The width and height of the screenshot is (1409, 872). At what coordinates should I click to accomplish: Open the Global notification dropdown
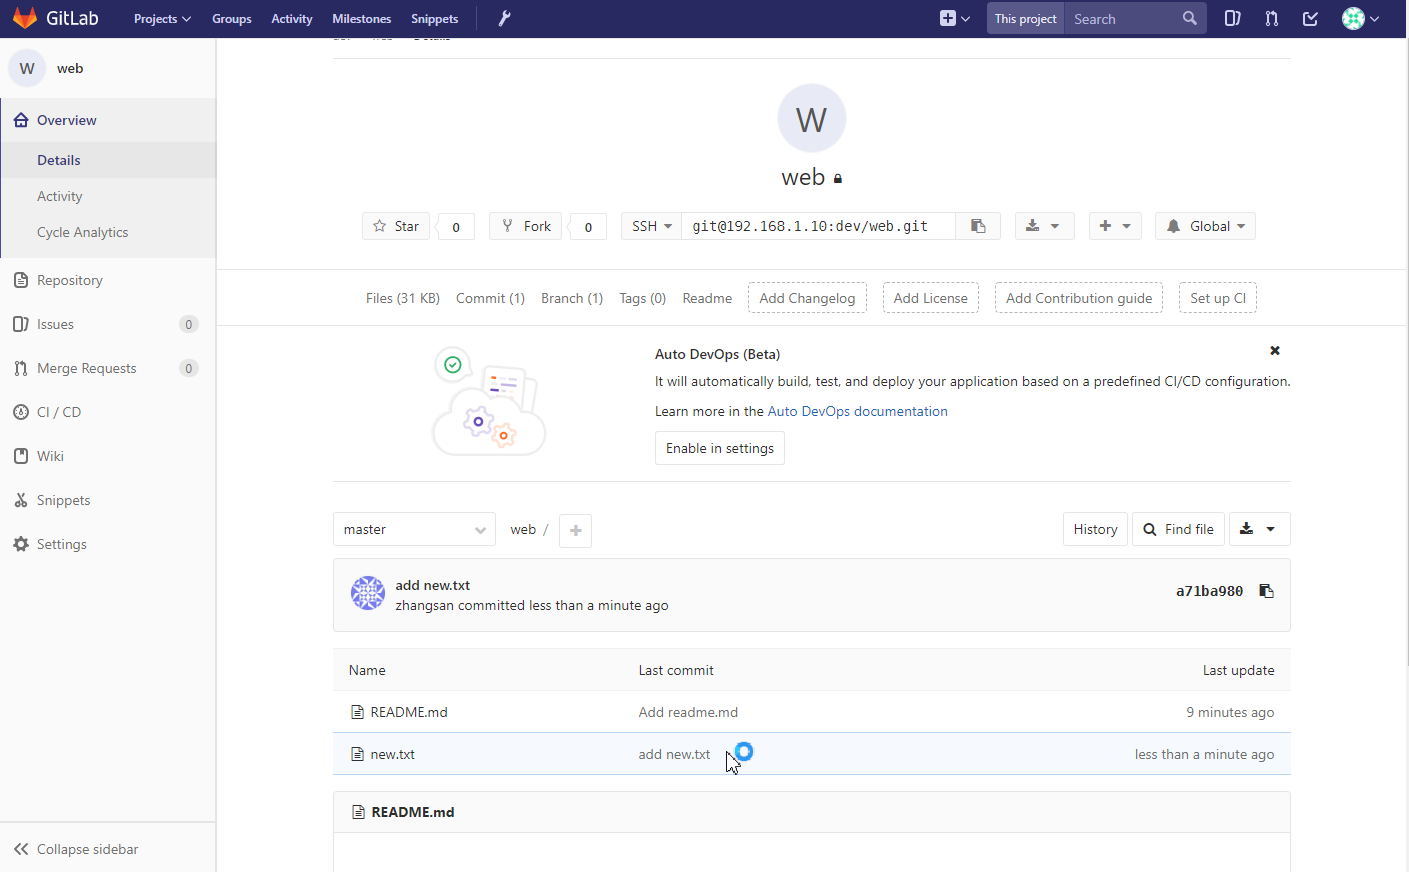tap(1205, 226)
